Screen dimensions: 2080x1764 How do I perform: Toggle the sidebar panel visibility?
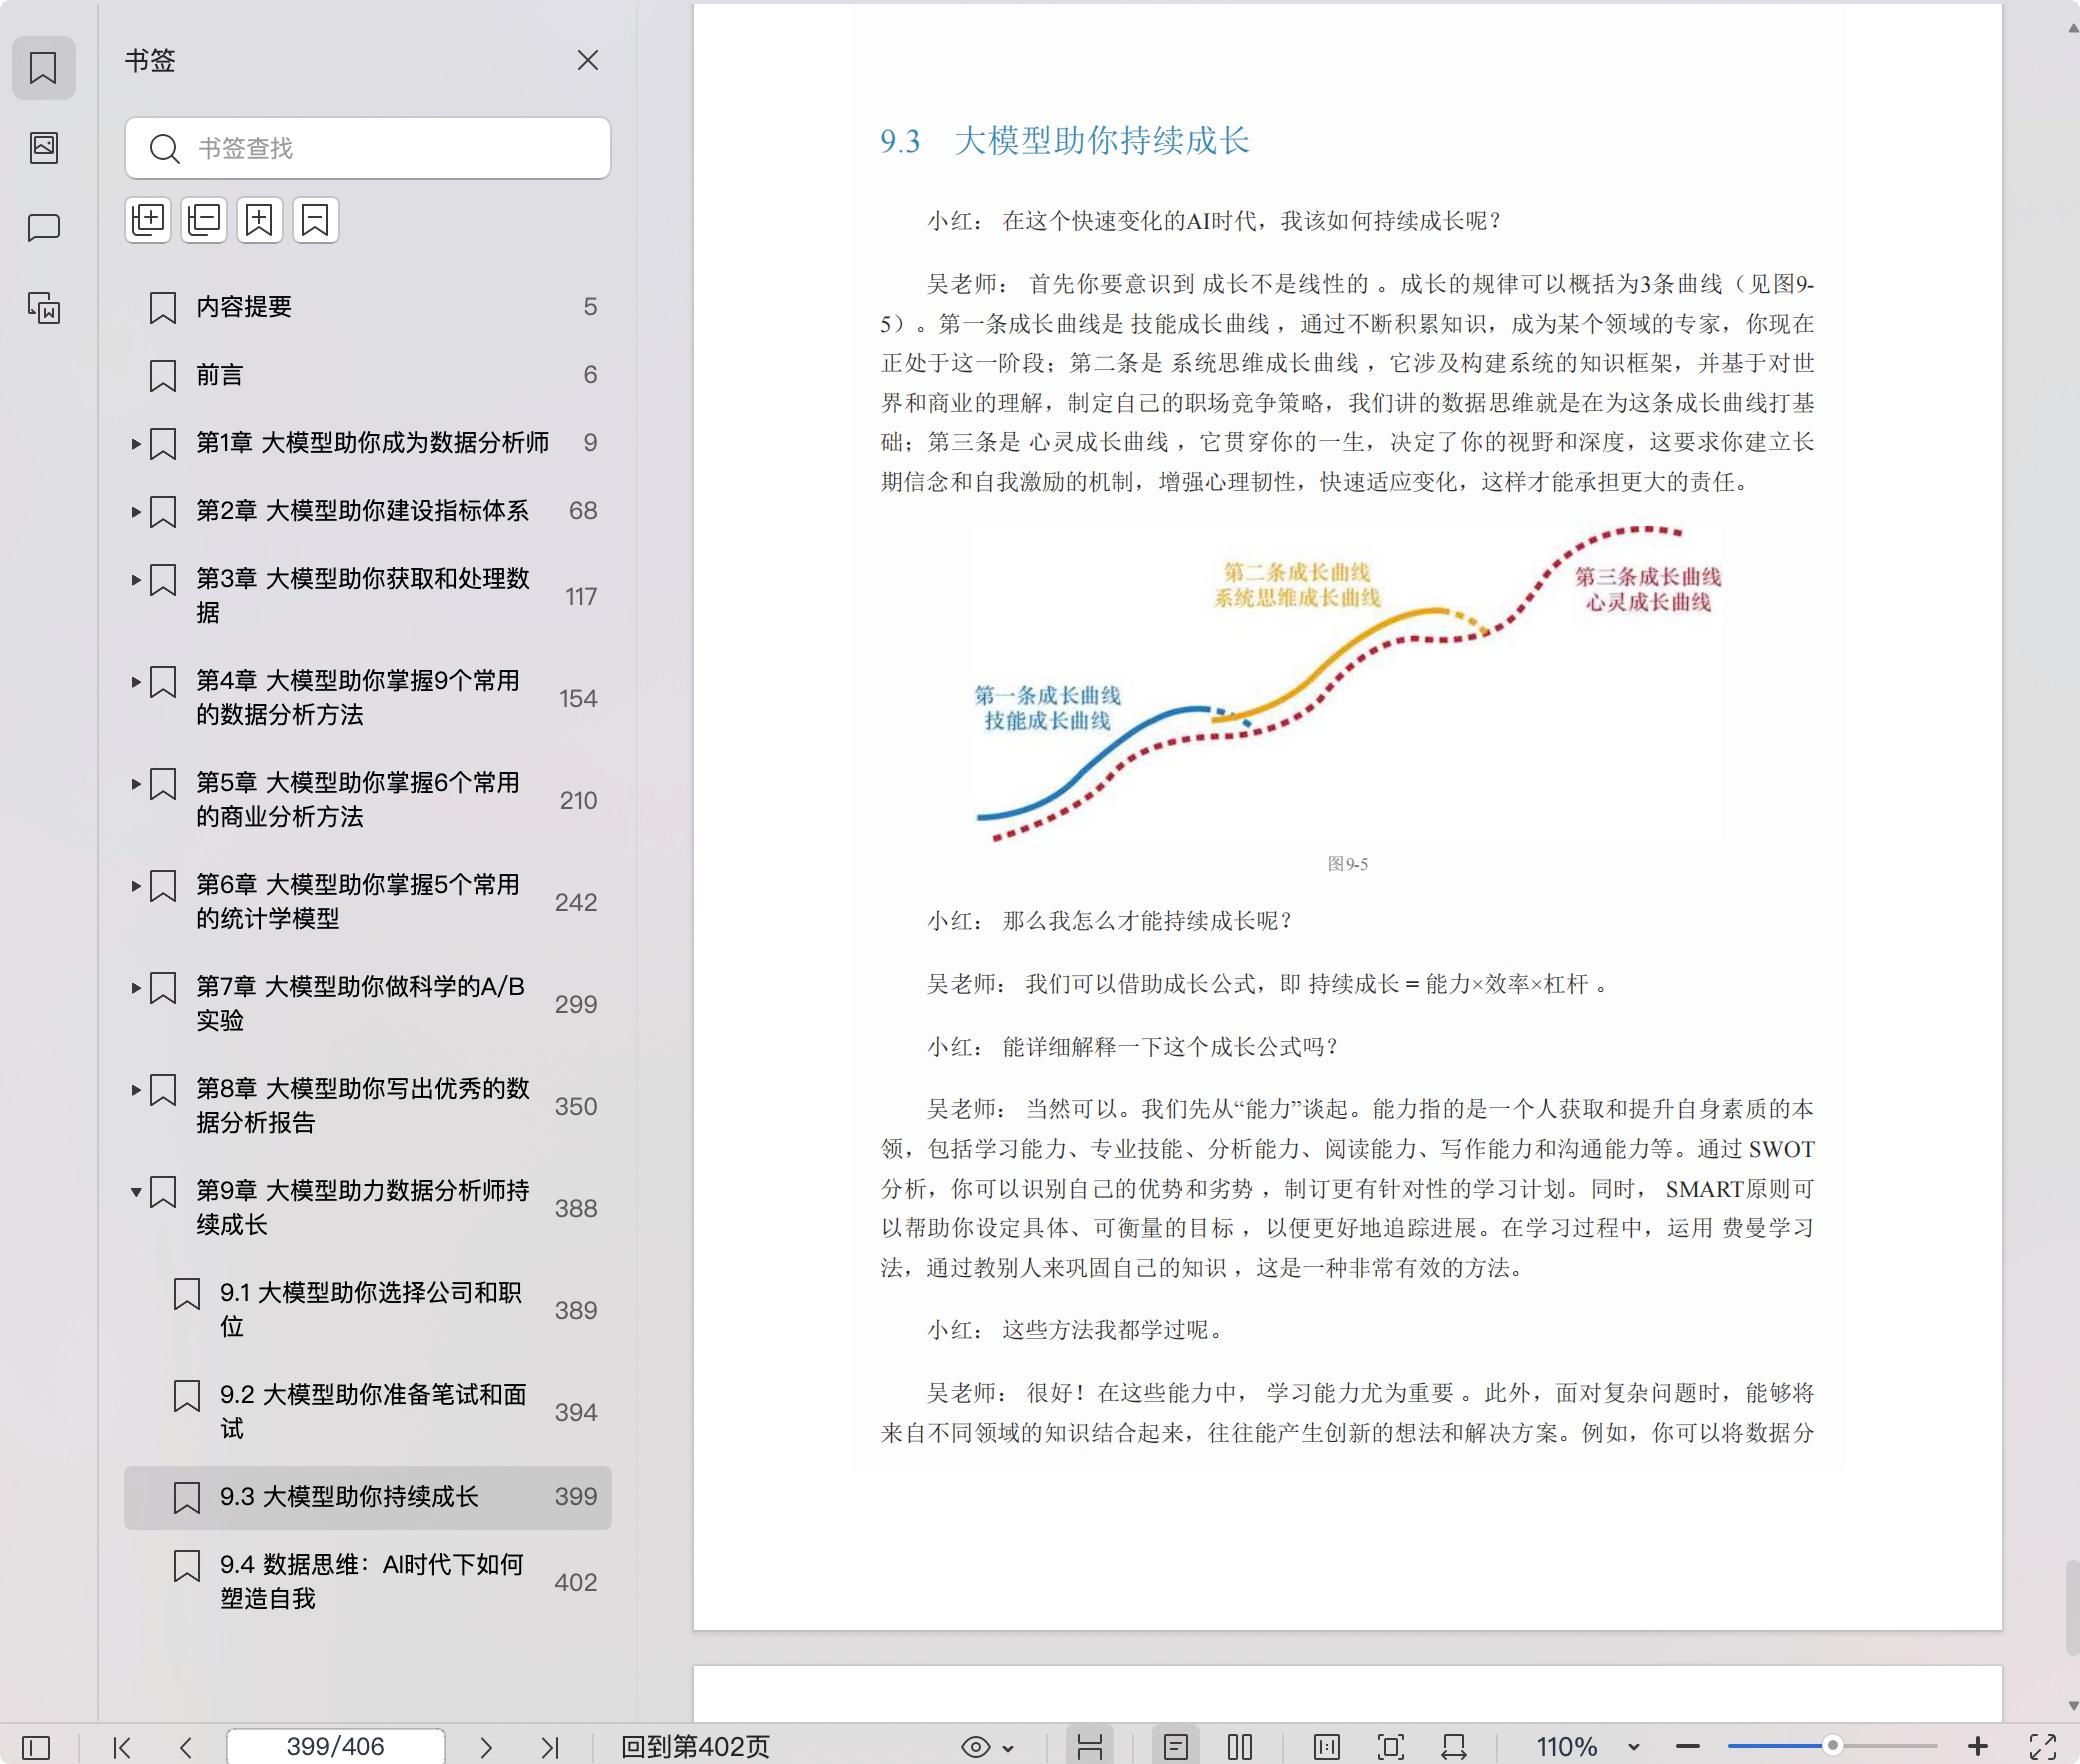click(36, 1747)
